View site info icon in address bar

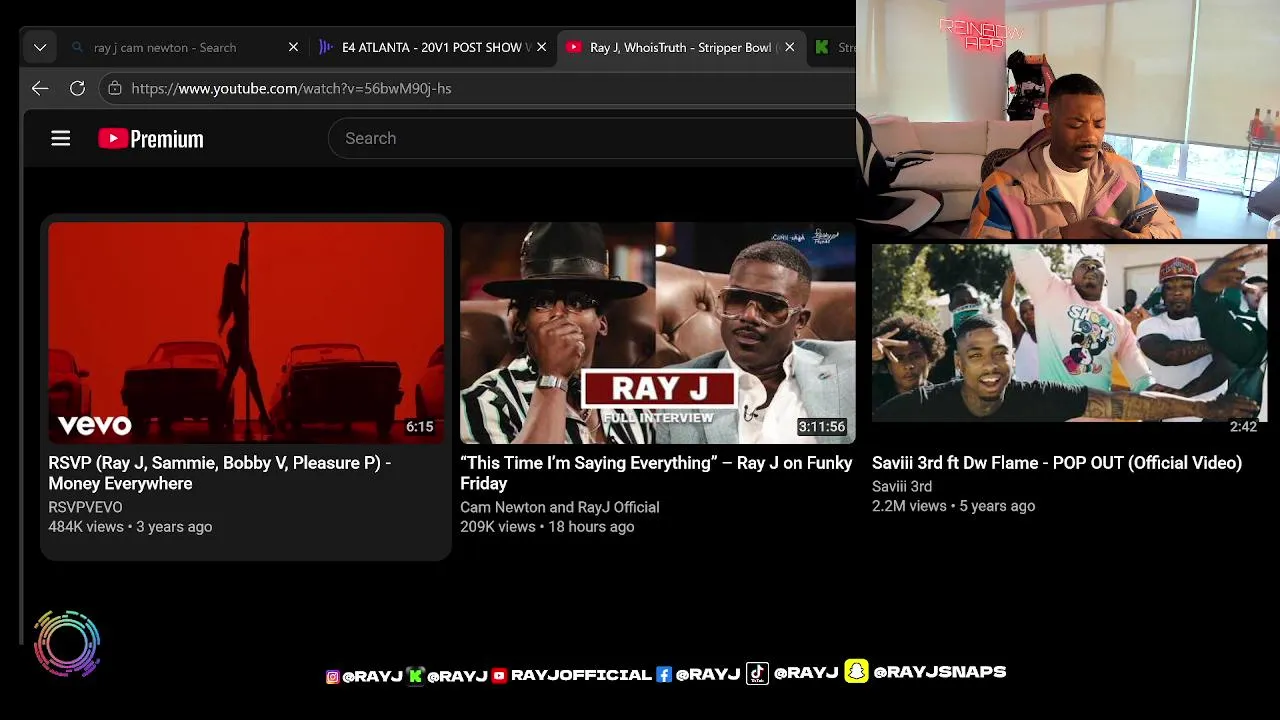coord(115,88)
